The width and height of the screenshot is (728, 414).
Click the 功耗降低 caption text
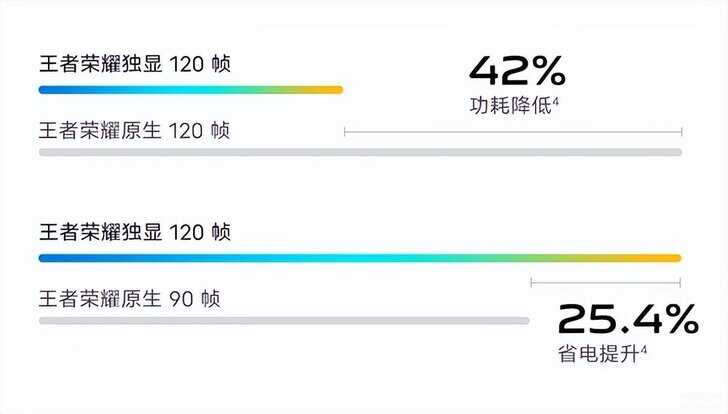coord(510,106)
